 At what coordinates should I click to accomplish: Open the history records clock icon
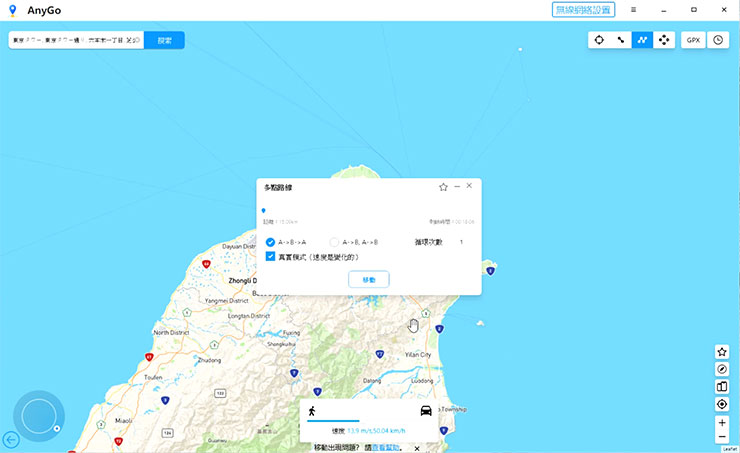pos(718,41)
